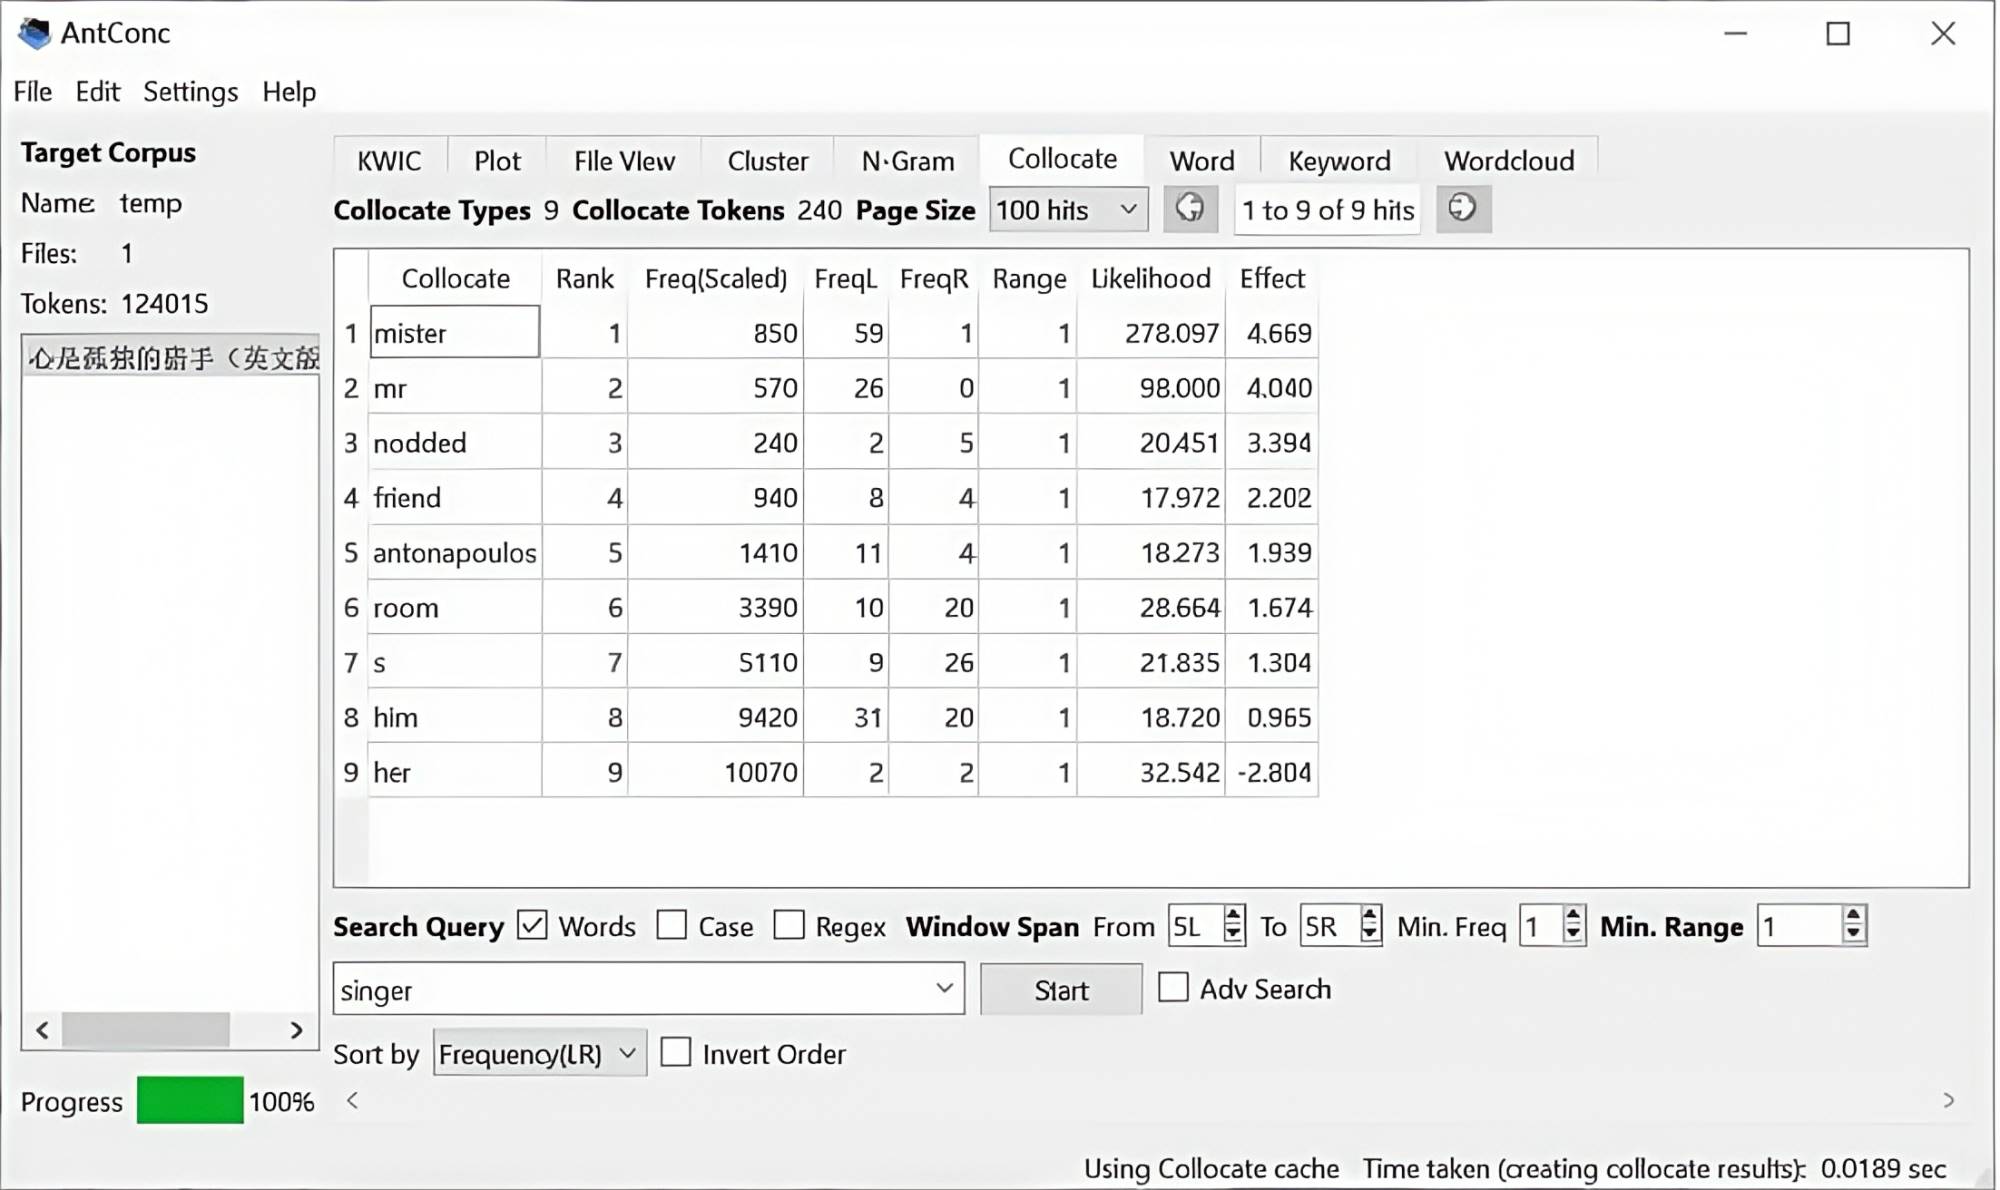Image resolution: width=2000 pixels, height=1190 pixels.
Task: Click the previous page arrow icon
Action: click(1190, 209)
